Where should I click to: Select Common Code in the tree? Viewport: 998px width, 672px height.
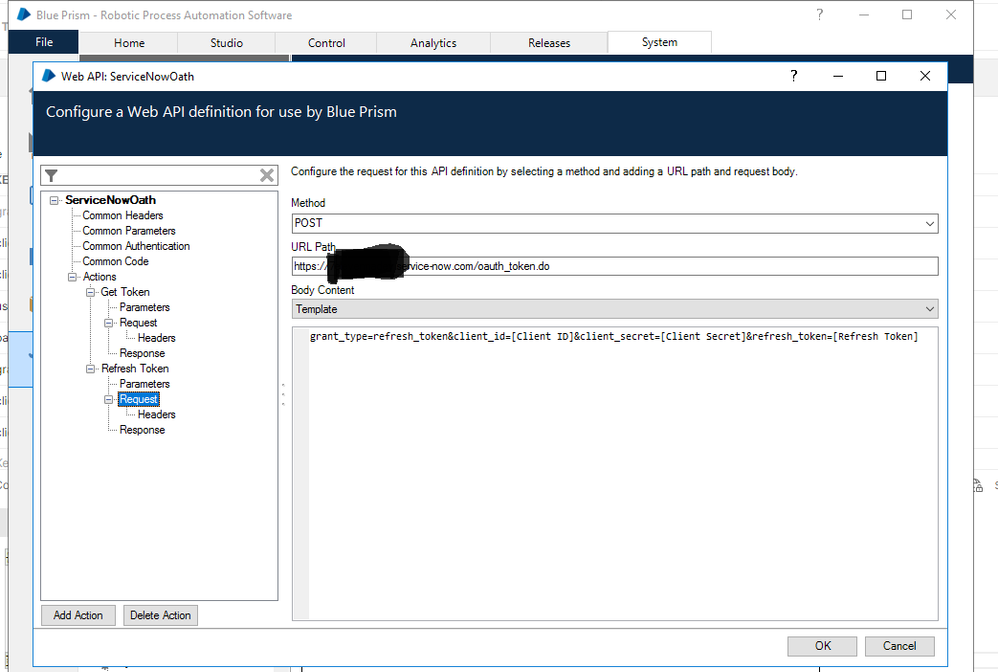tap(115, 261)
